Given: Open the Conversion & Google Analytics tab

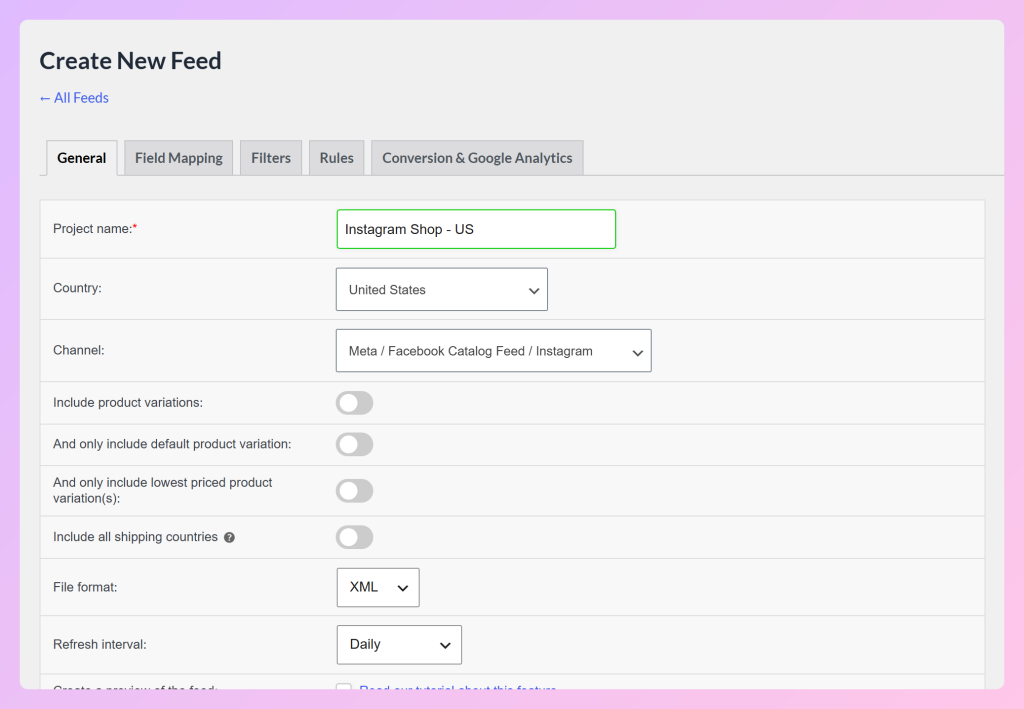Looking at the screenshot, I should coord(477,158).
